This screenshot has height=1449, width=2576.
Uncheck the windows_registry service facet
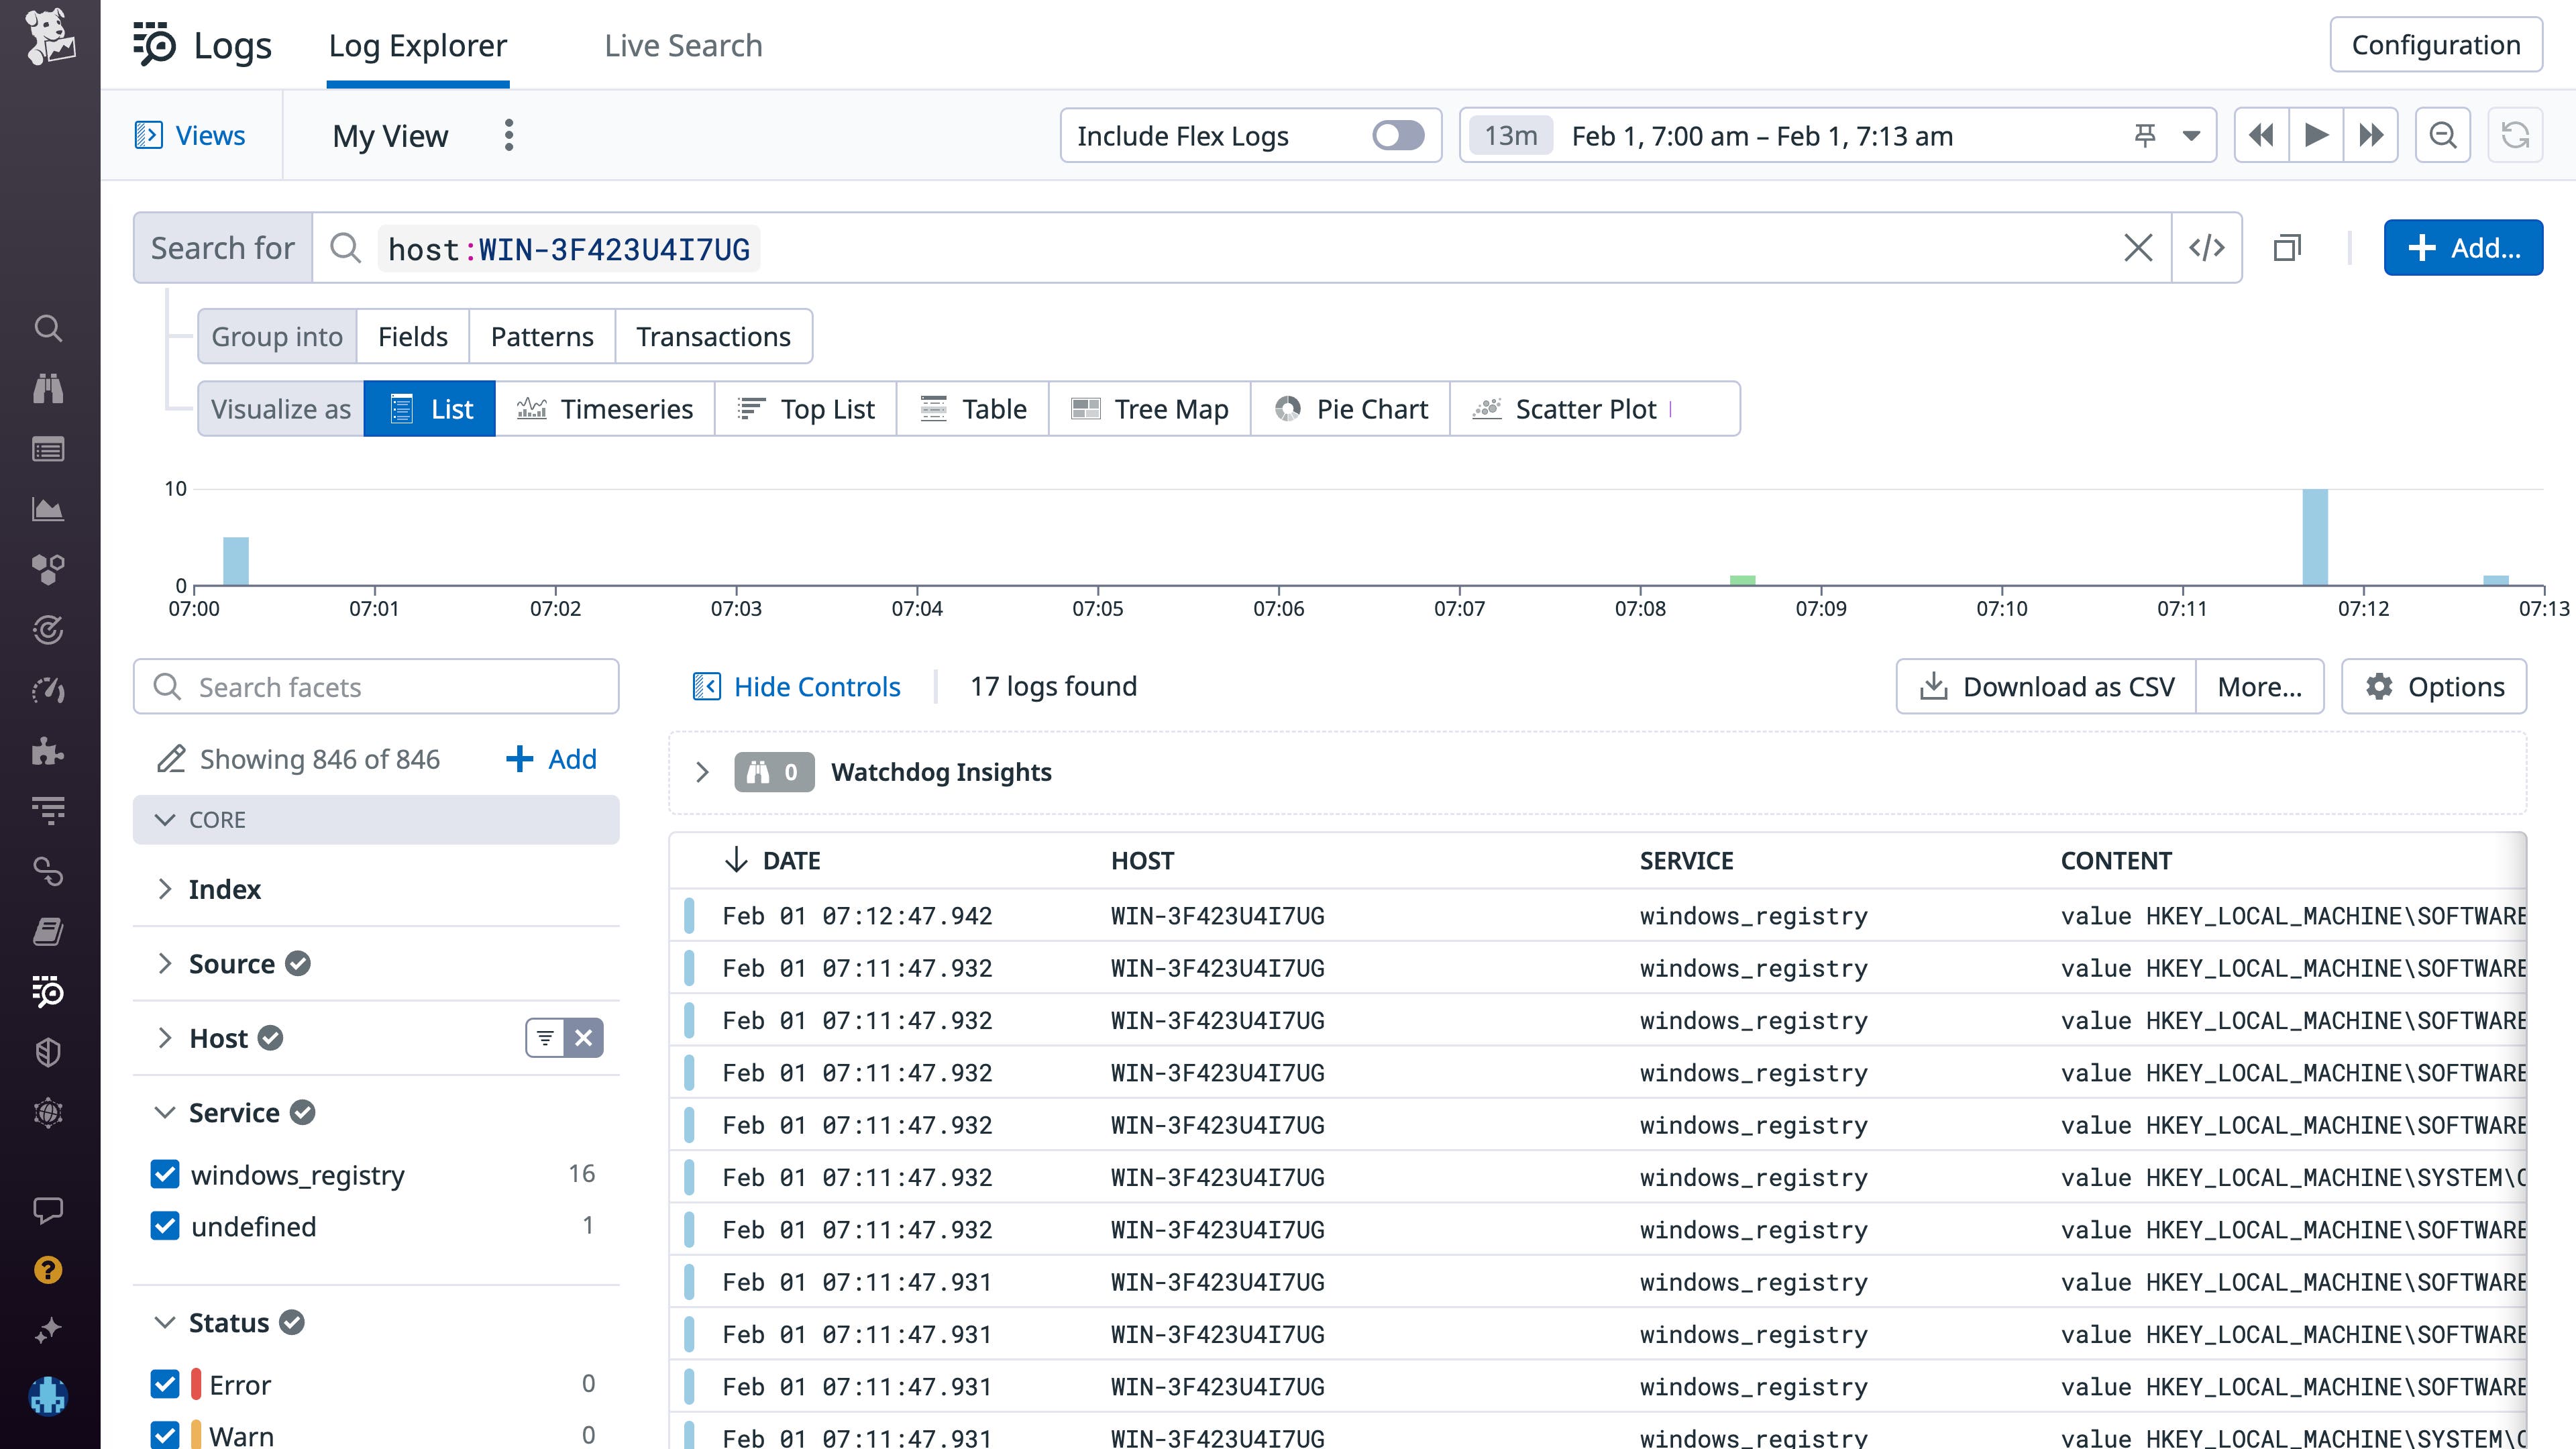pos(166,1175)
